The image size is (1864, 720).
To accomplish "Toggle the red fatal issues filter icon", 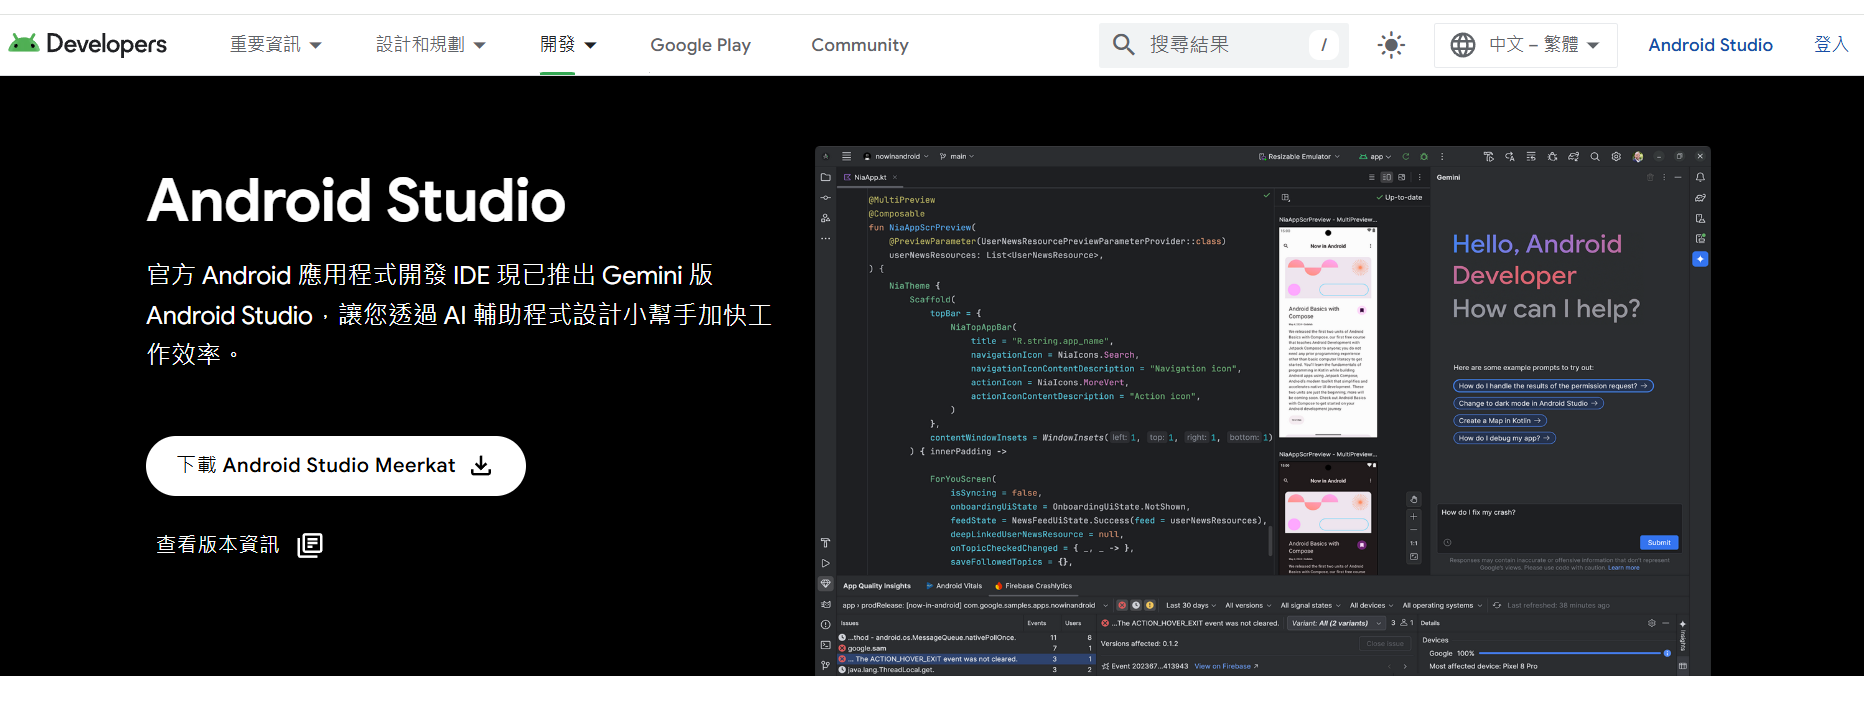I will coord(1122,605).
